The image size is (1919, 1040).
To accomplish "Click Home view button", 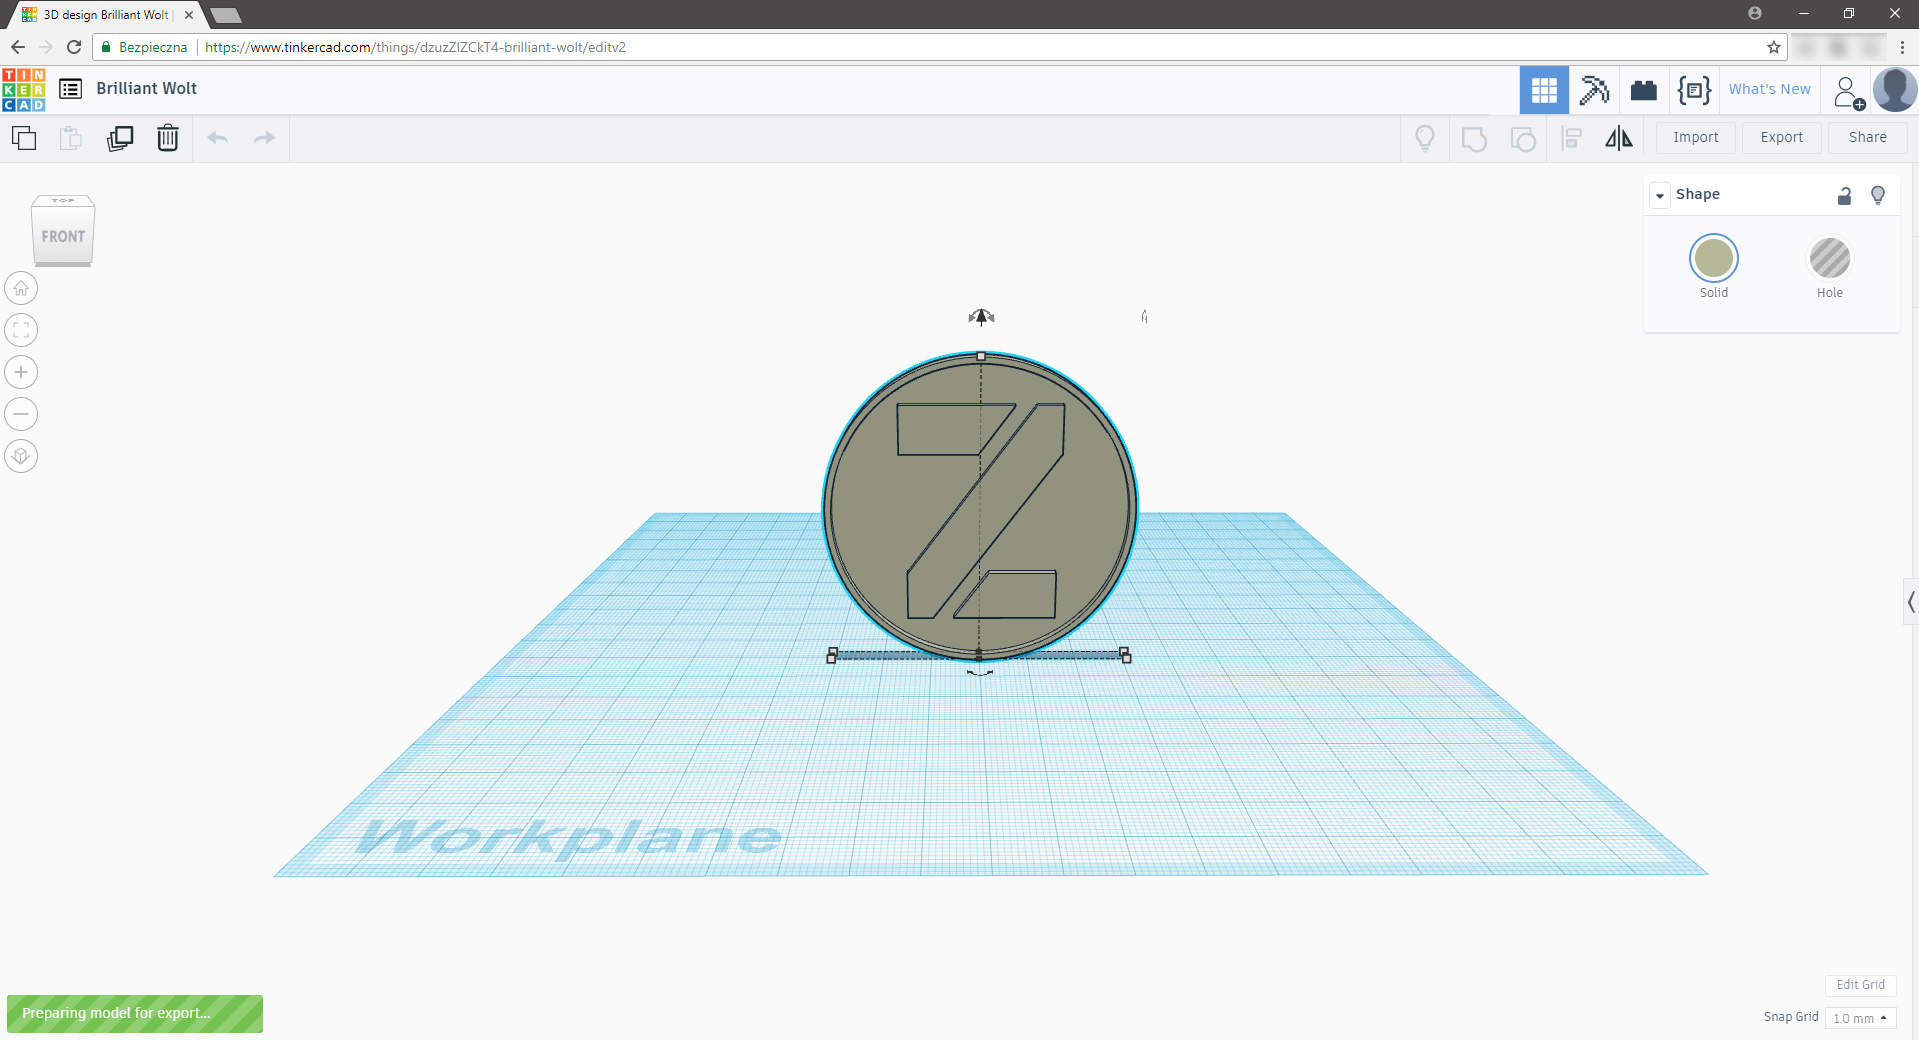I will [x=21, y=289].
